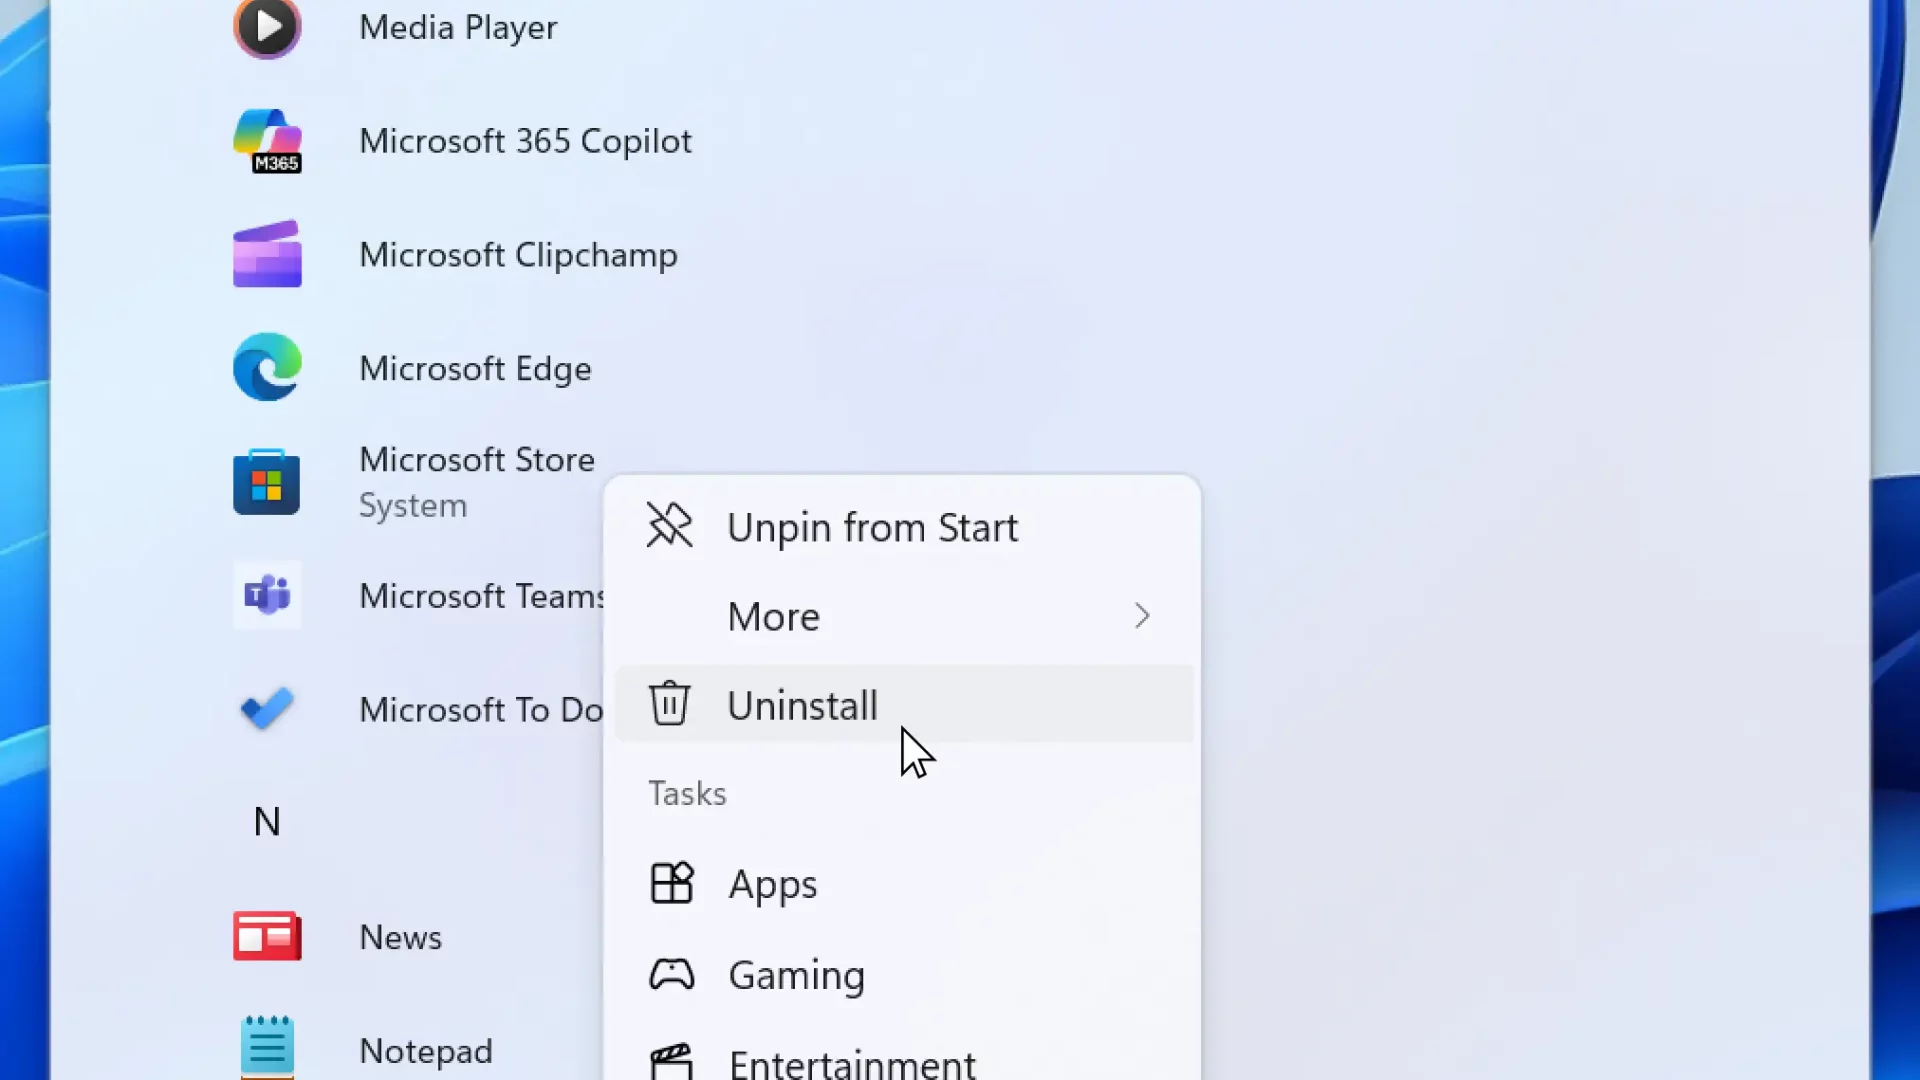Viewport: 1920px width, 1080px height.
Task: Click the Microsoft Clipchamp label
Action: pyautogui.click(x=518, y=255)
